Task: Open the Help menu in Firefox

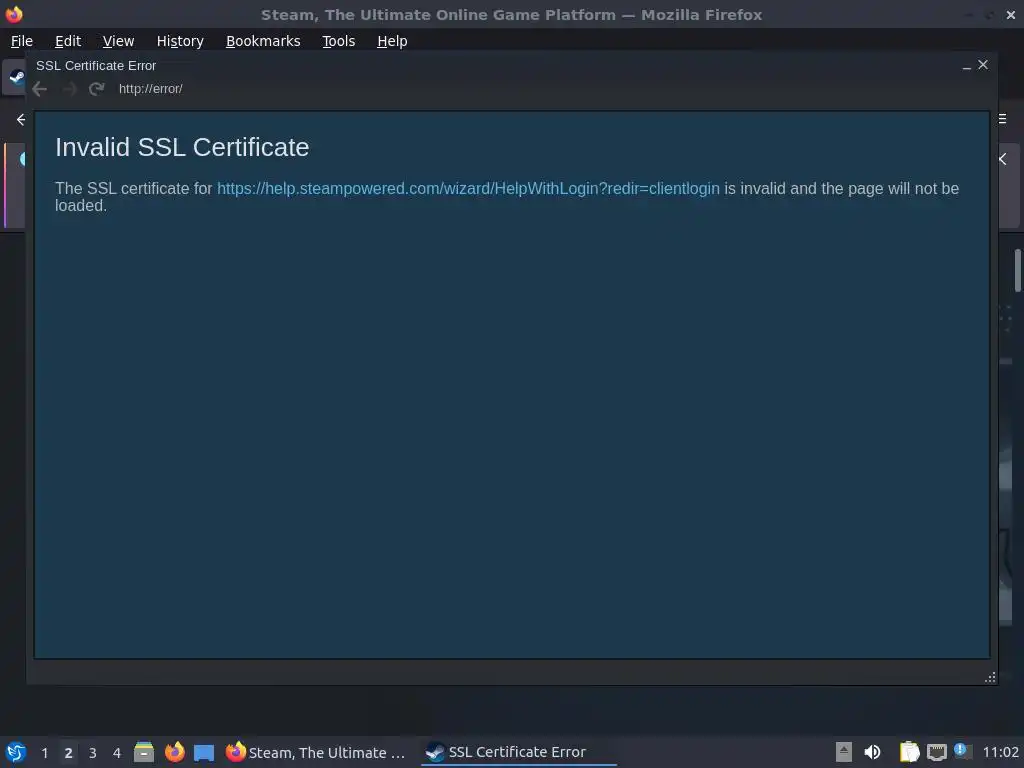Action: coord(392,41)
